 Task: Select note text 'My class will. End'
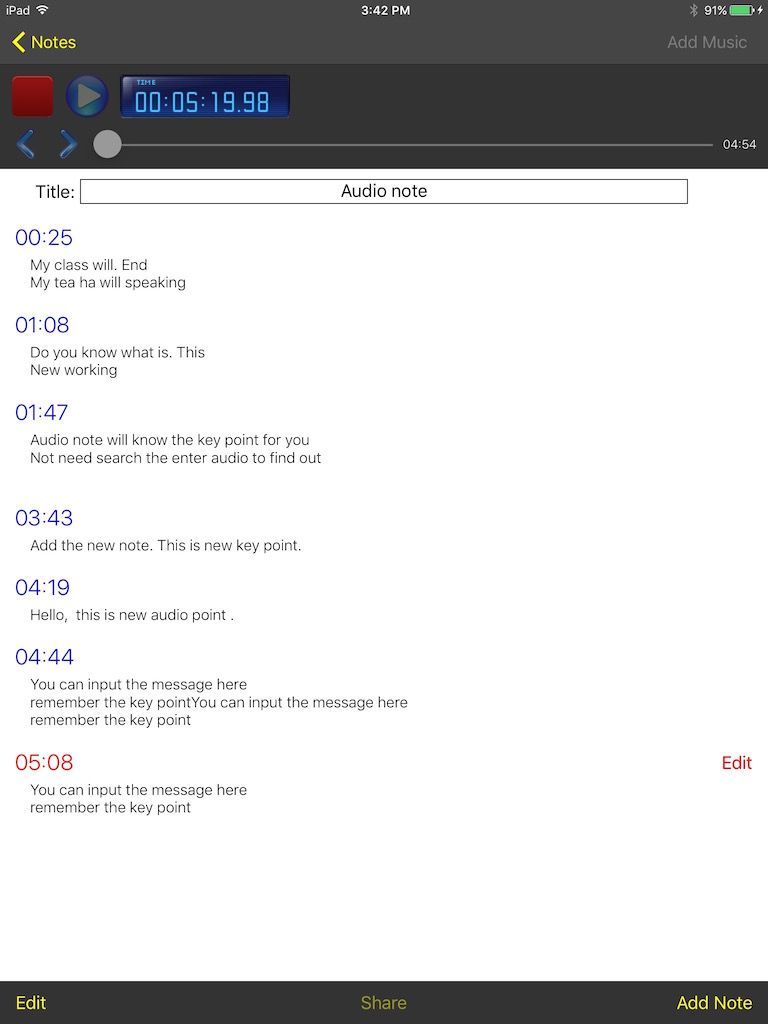tap(89, 264)
